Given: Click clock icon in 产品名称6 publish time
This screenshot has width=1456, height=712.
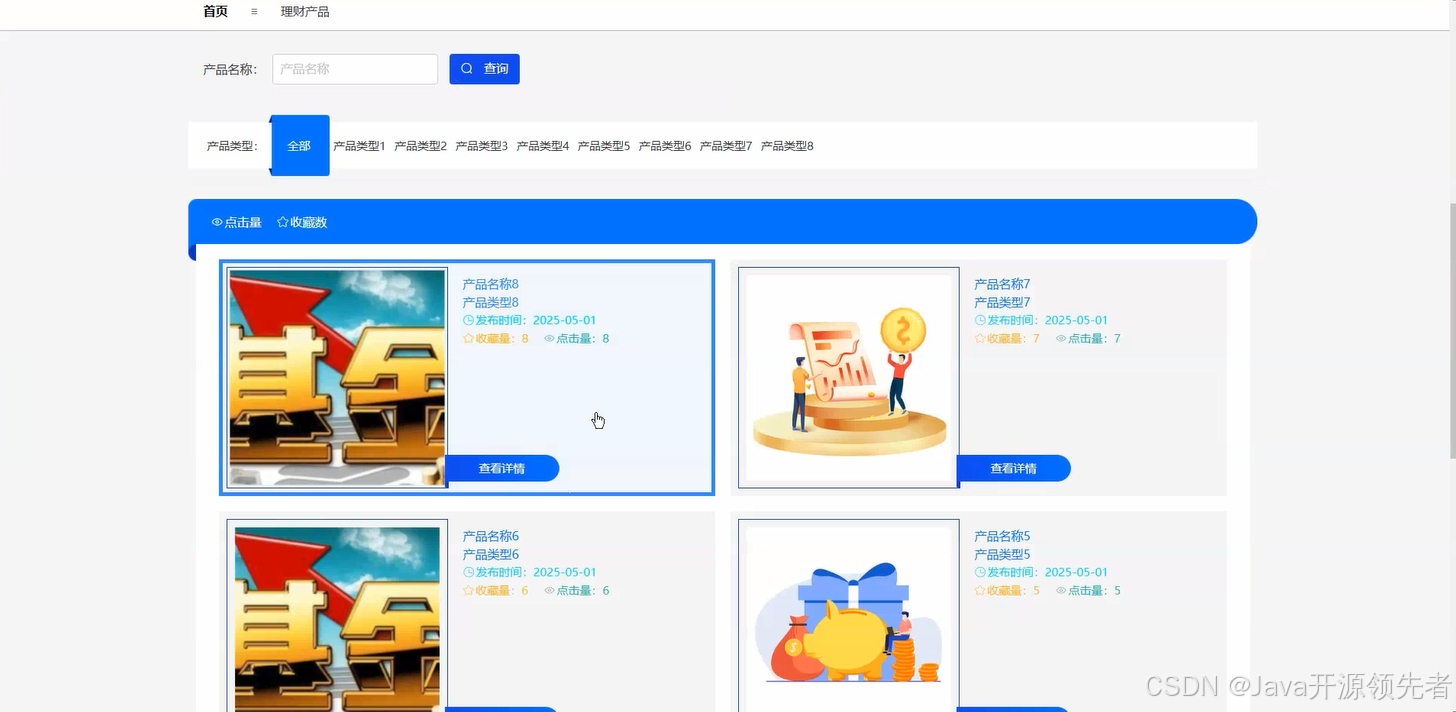Looking at the screenshot, I should pyautogui.click(x=468, y=572).
